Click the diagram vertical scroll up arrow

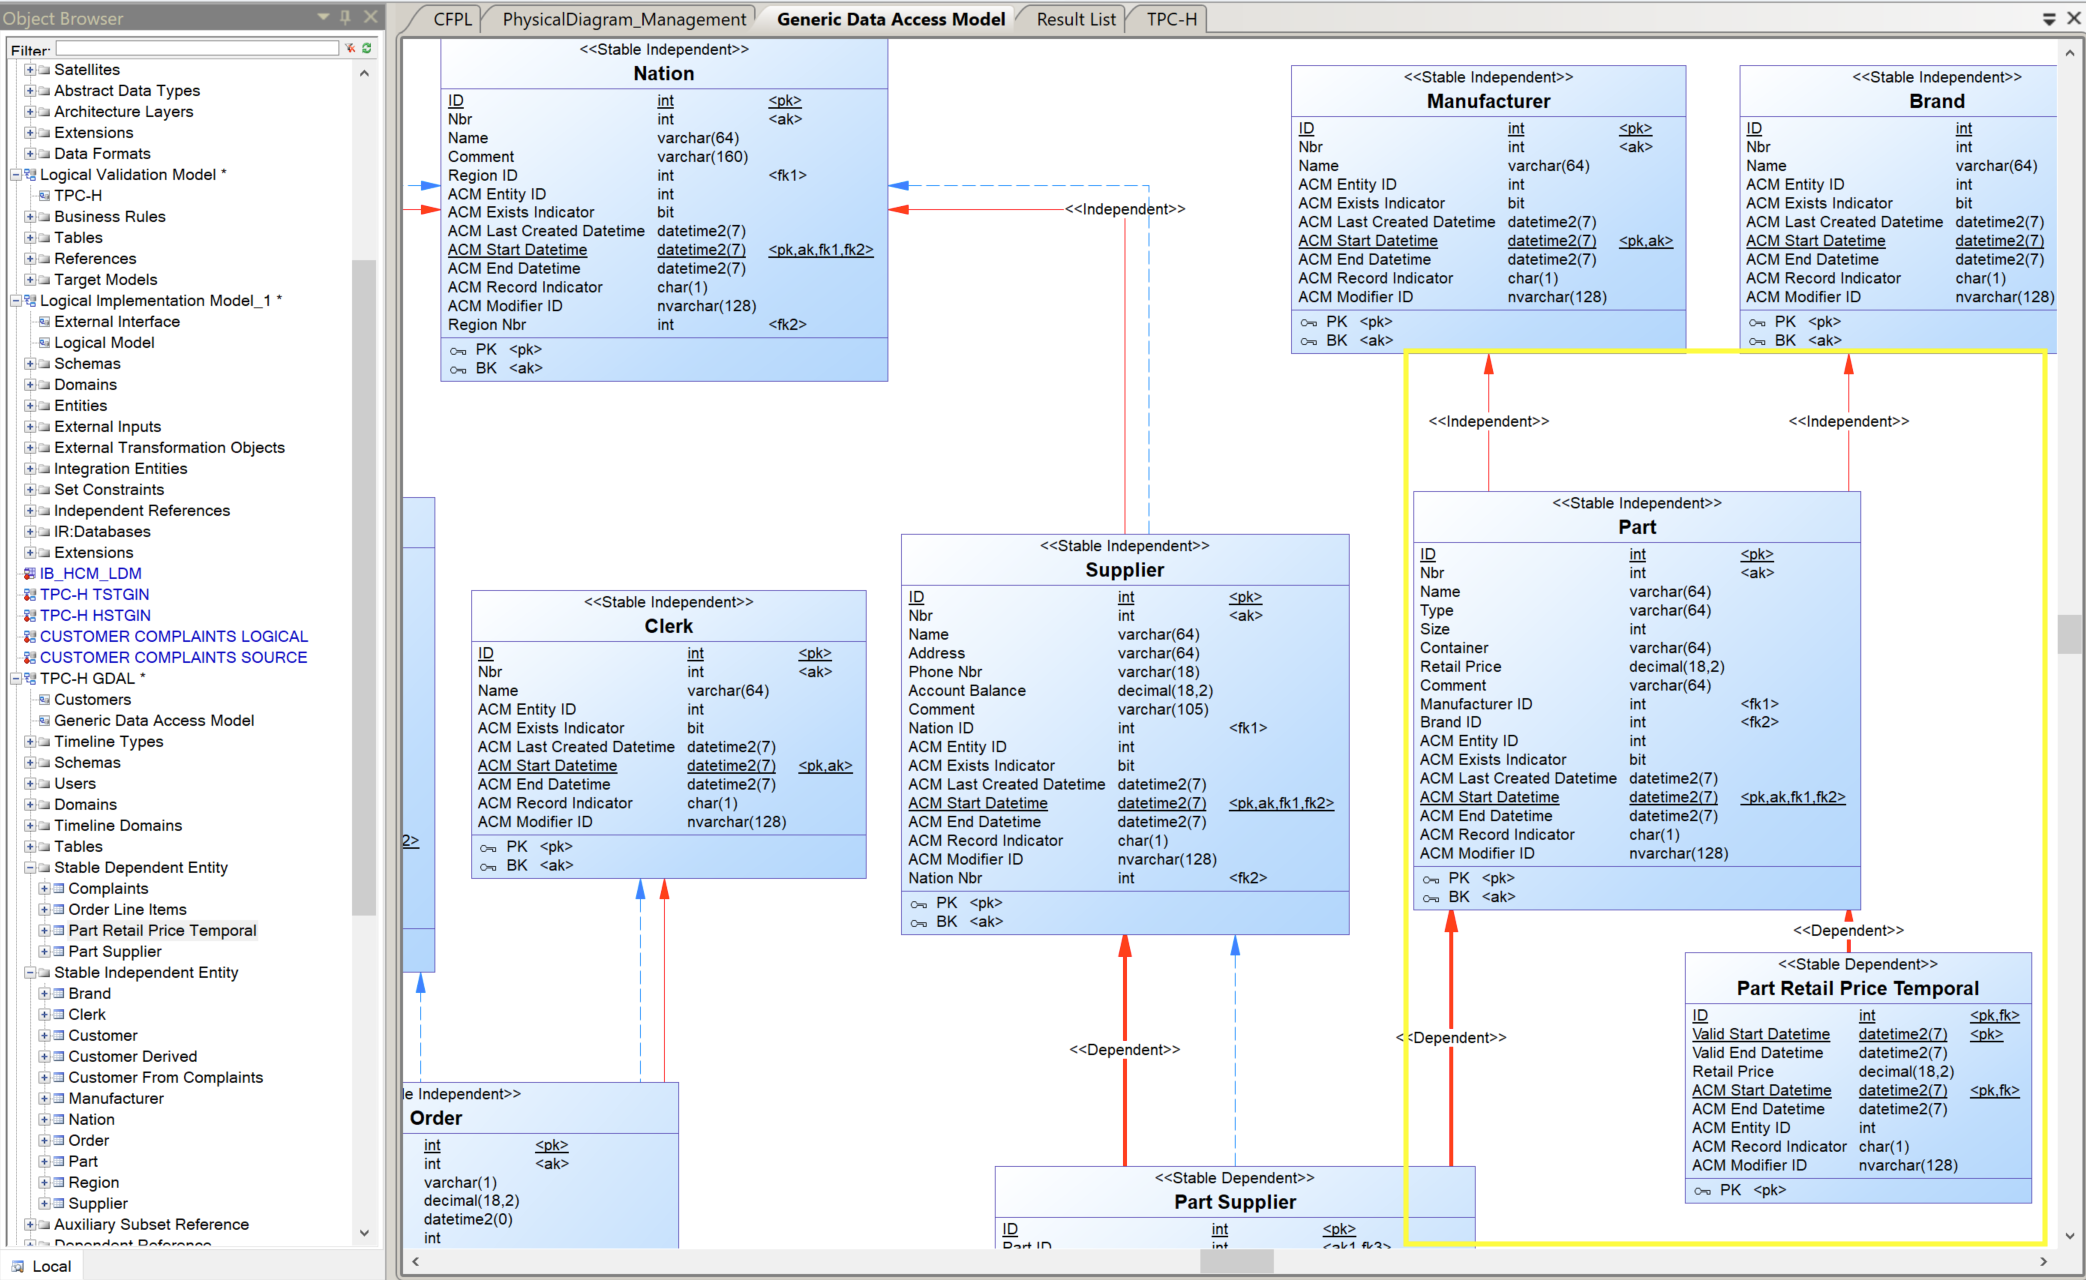click(2069, 52)
